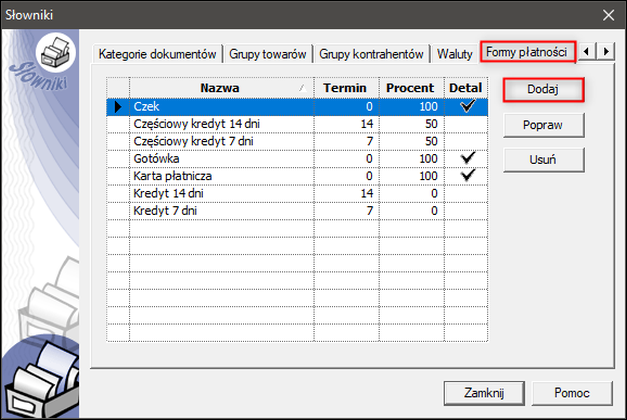Toggle Detal cell for Częściowy kredyt 14 dni
627x420 pixels.
point(466,124)
